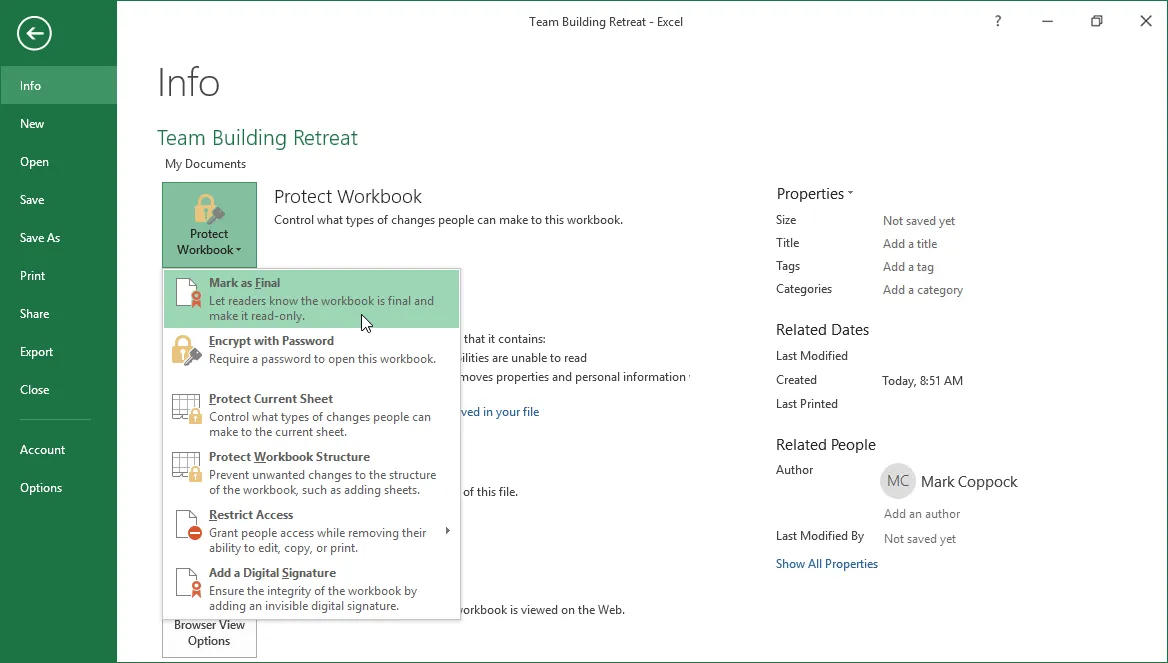Viewport: 1168px width, 663px height.
Task: Go to Export in the left menu
Action: 37,352
